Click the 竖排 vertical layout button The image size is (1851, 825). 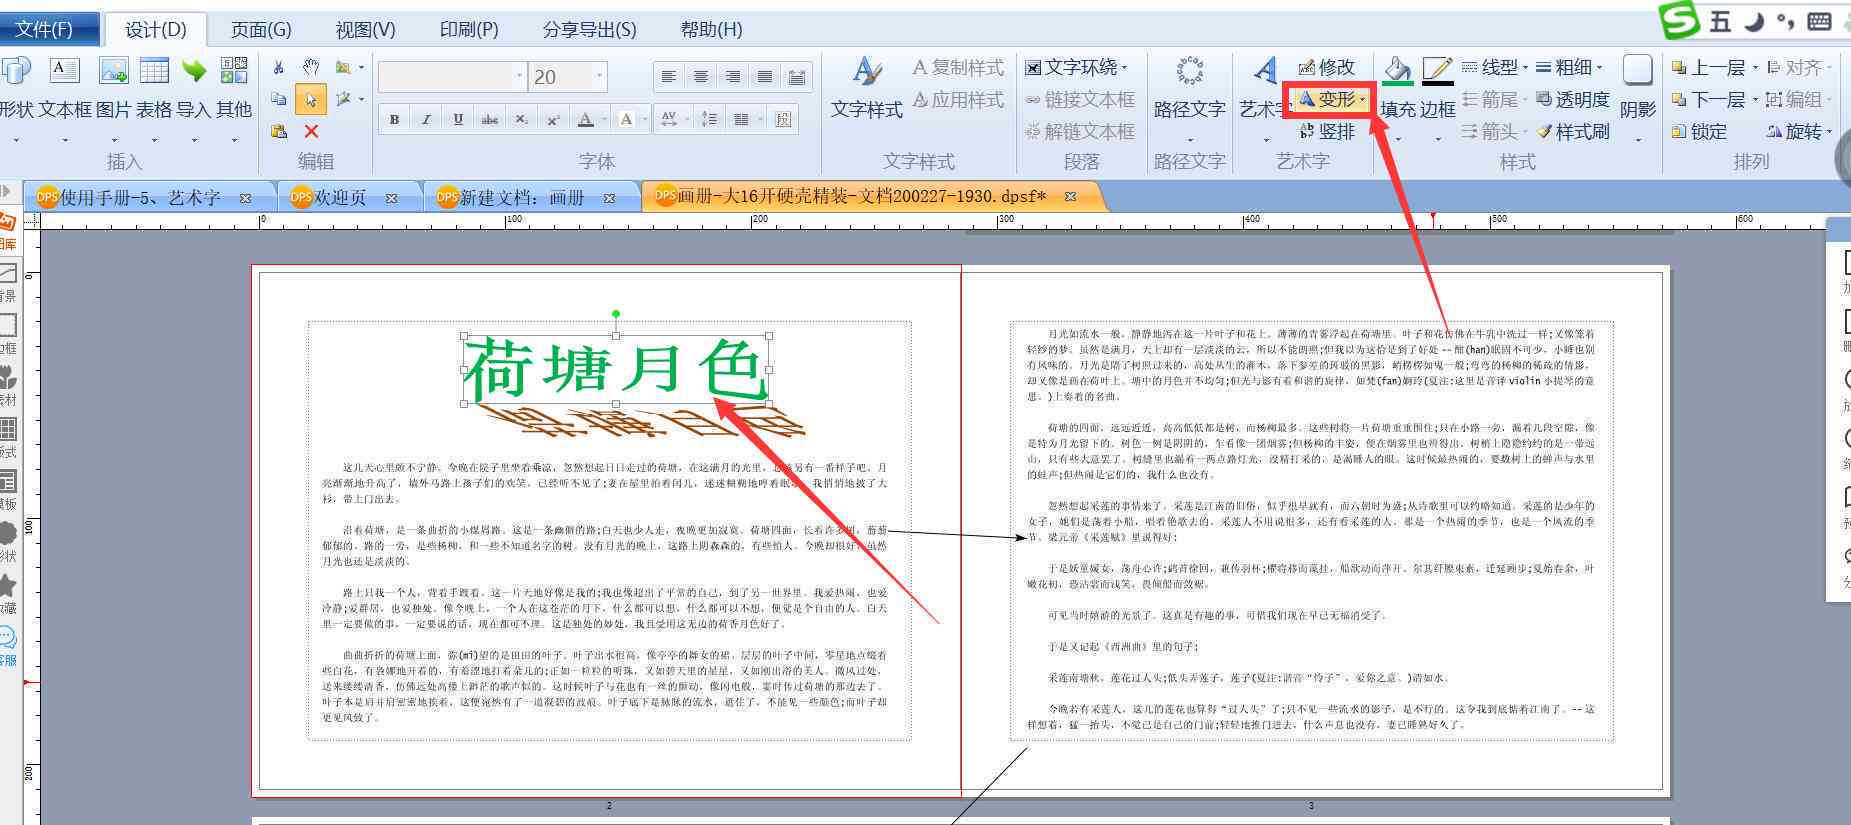1327,131
